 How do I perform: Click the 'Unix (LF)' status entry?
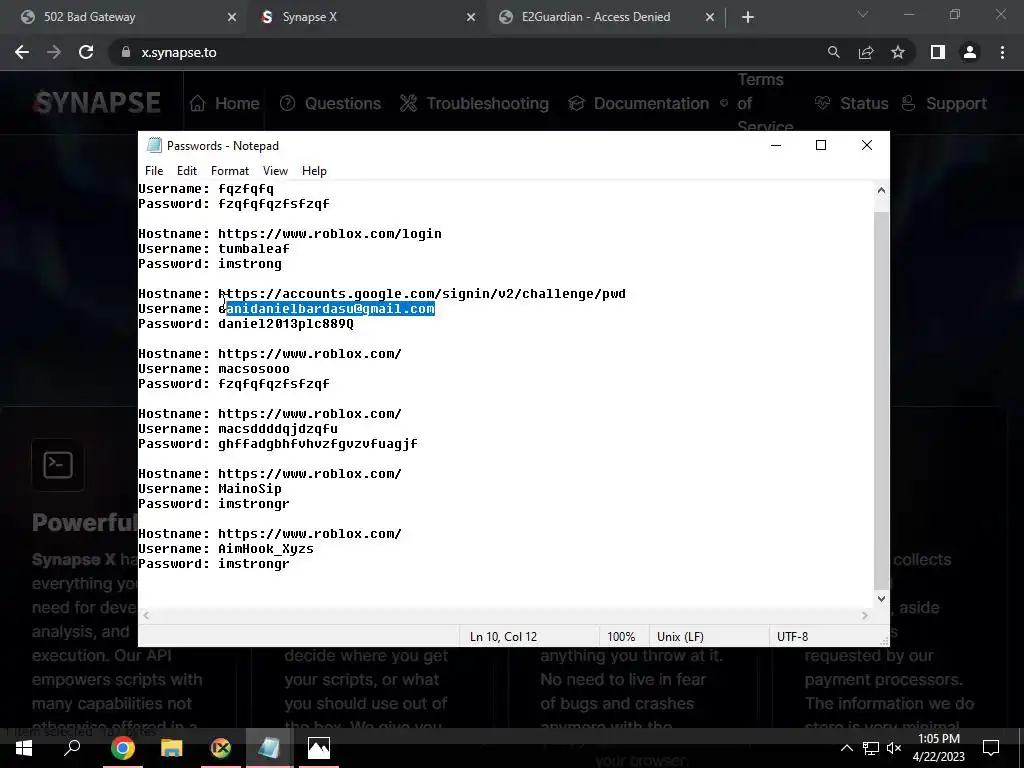click(x=680, y=636)
